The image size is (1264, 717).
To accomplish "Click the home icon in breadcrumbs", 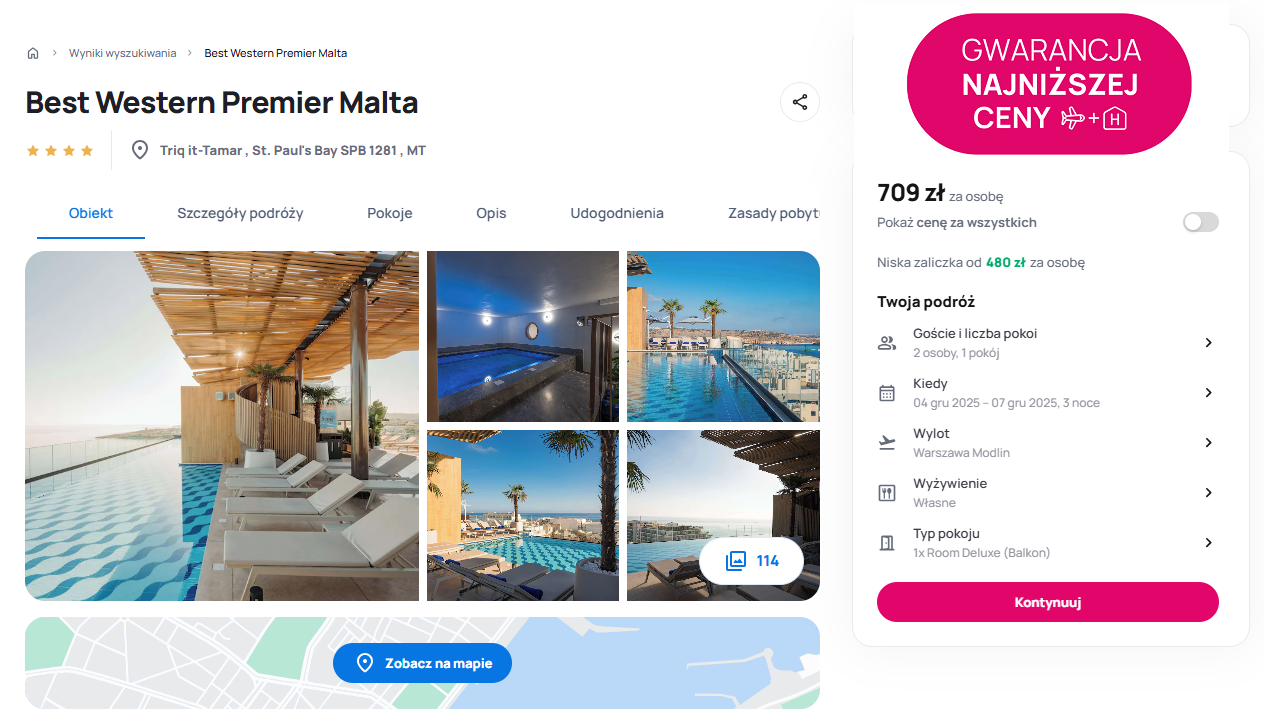I will tap(33, 53).
